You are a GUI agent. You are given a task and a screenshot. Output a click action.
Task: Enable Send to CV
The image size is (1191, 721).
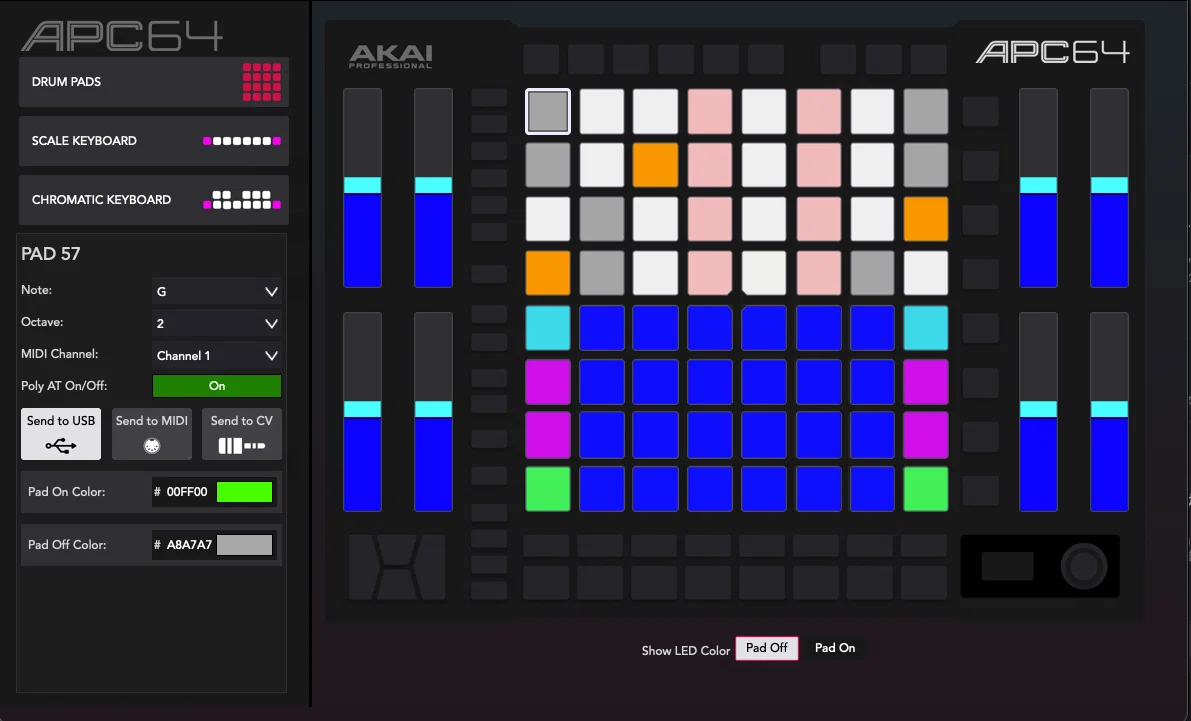pyautogui.click(x=242, y=434)
